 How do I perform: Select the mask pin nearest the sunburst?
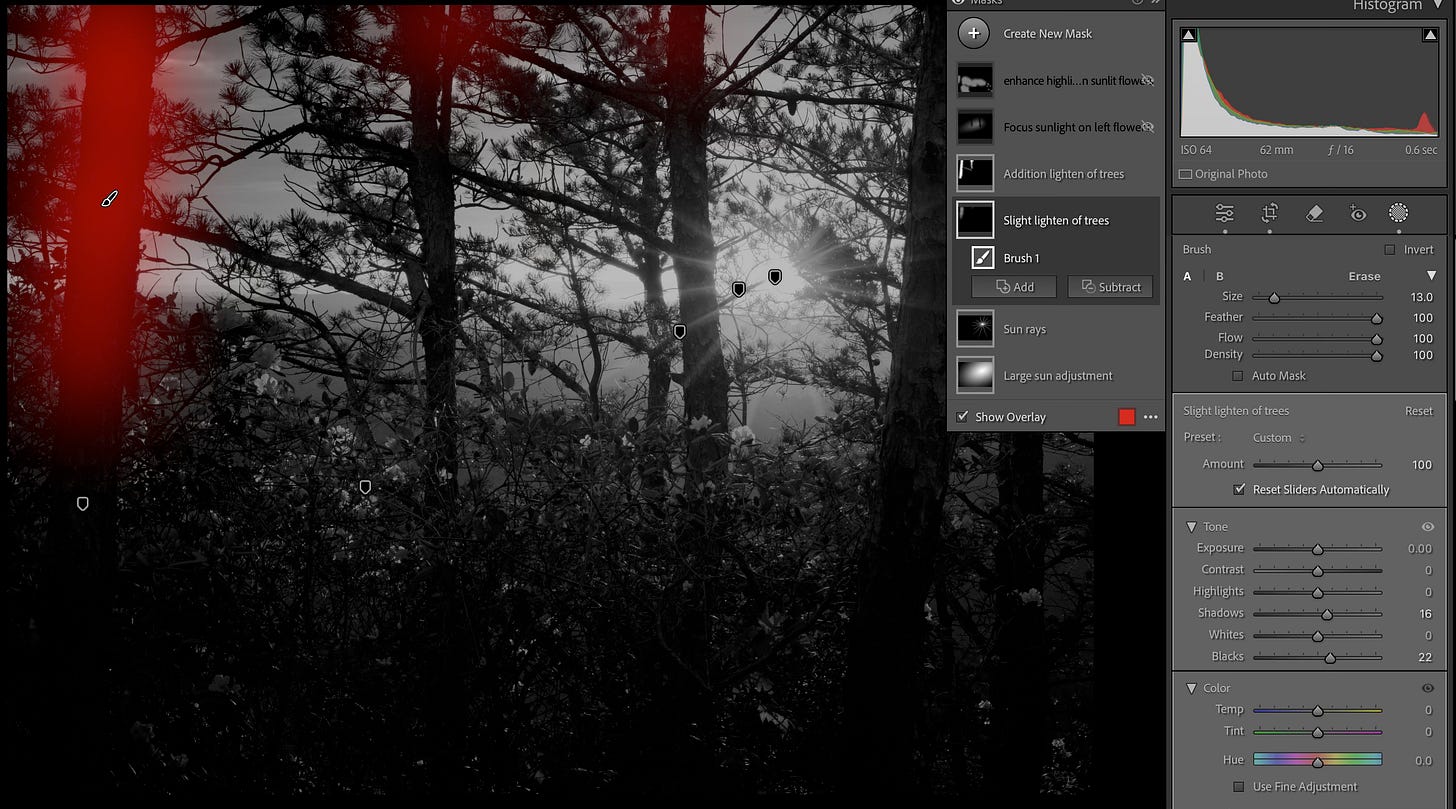point(775,276)
